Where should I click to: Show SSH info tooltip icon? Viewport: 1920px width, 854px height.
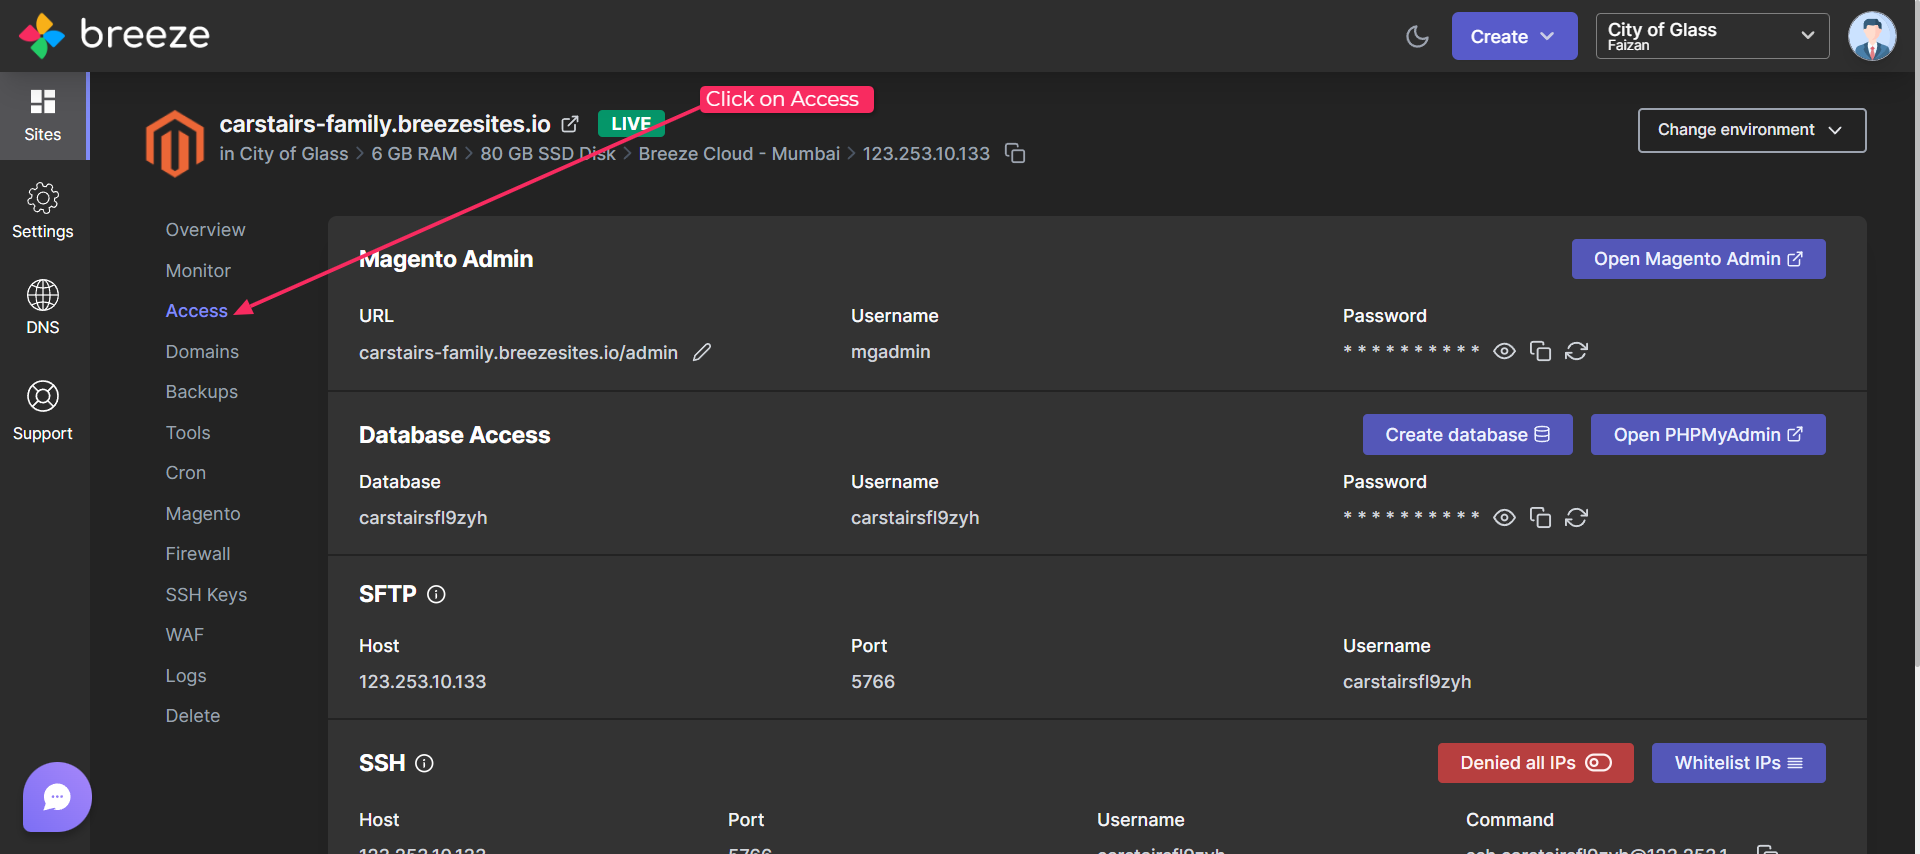pyautogui.click(x=424, y=763)
